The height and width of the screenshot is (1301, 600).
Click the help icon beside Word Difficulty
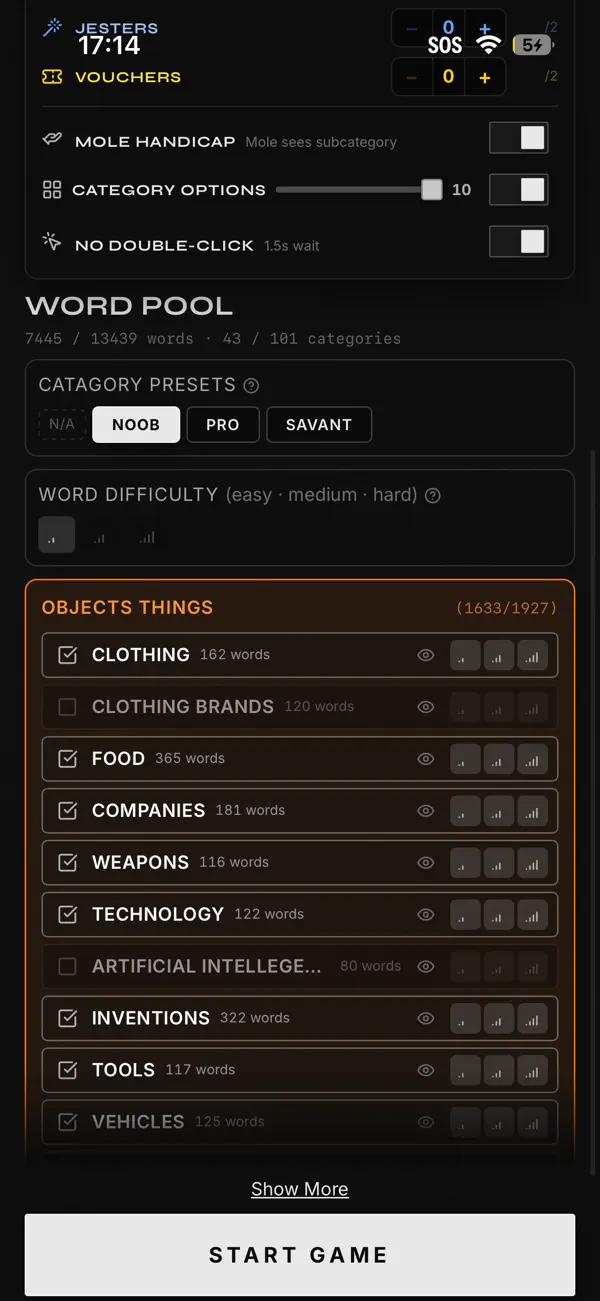(x=433, y=495)
